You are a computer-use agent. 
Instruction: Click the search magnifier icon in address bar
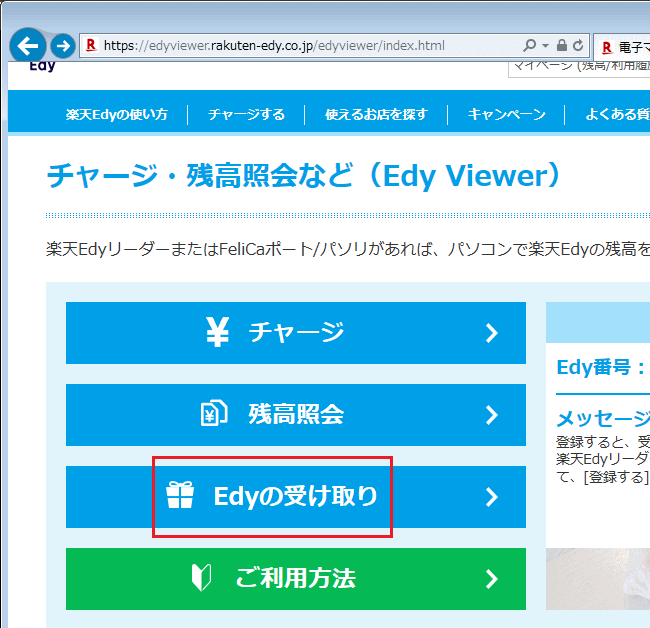tap(529, 45)
